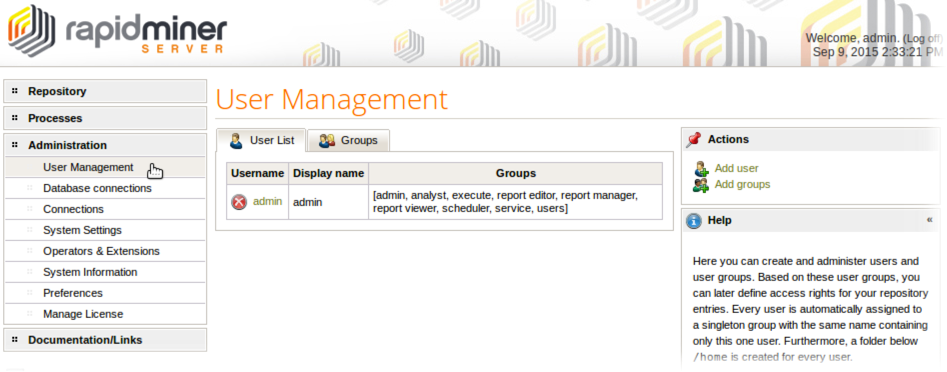947x372 pixels.
Task: Open System Settings in the sidebar
Action: click(x=82, y=230)
